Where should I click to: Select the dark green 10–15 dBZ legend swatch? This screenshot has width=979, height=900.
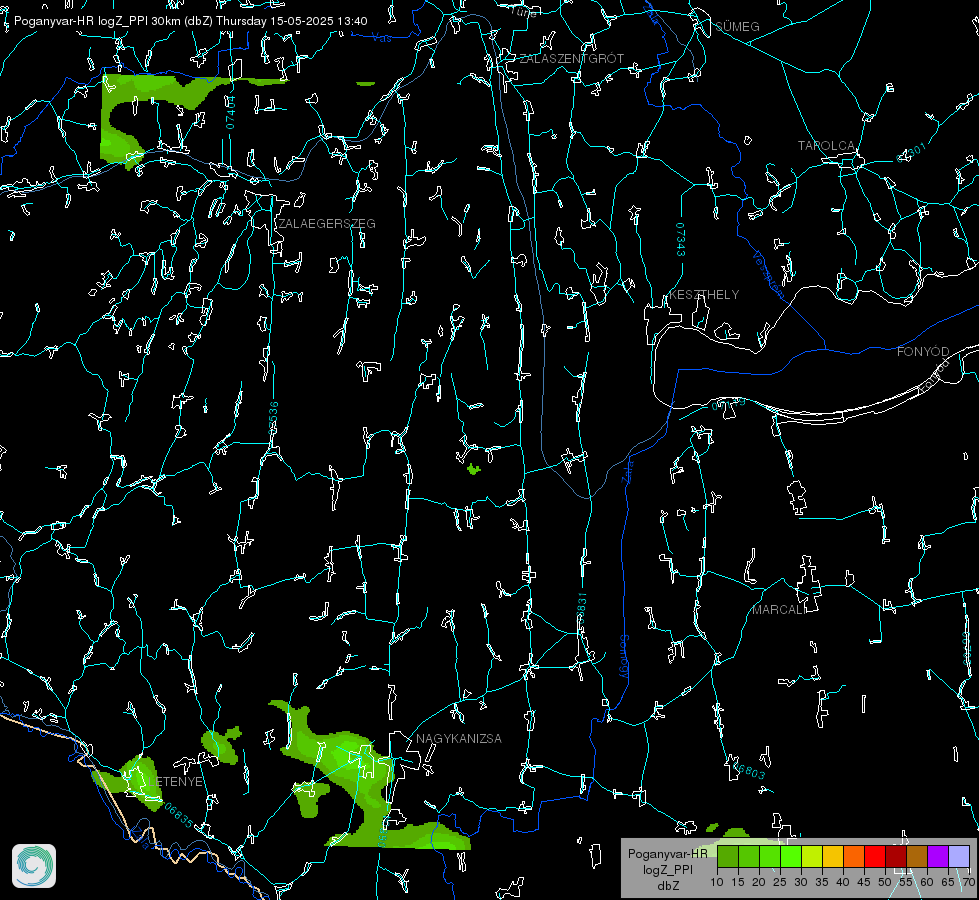[x=728, y=856]
